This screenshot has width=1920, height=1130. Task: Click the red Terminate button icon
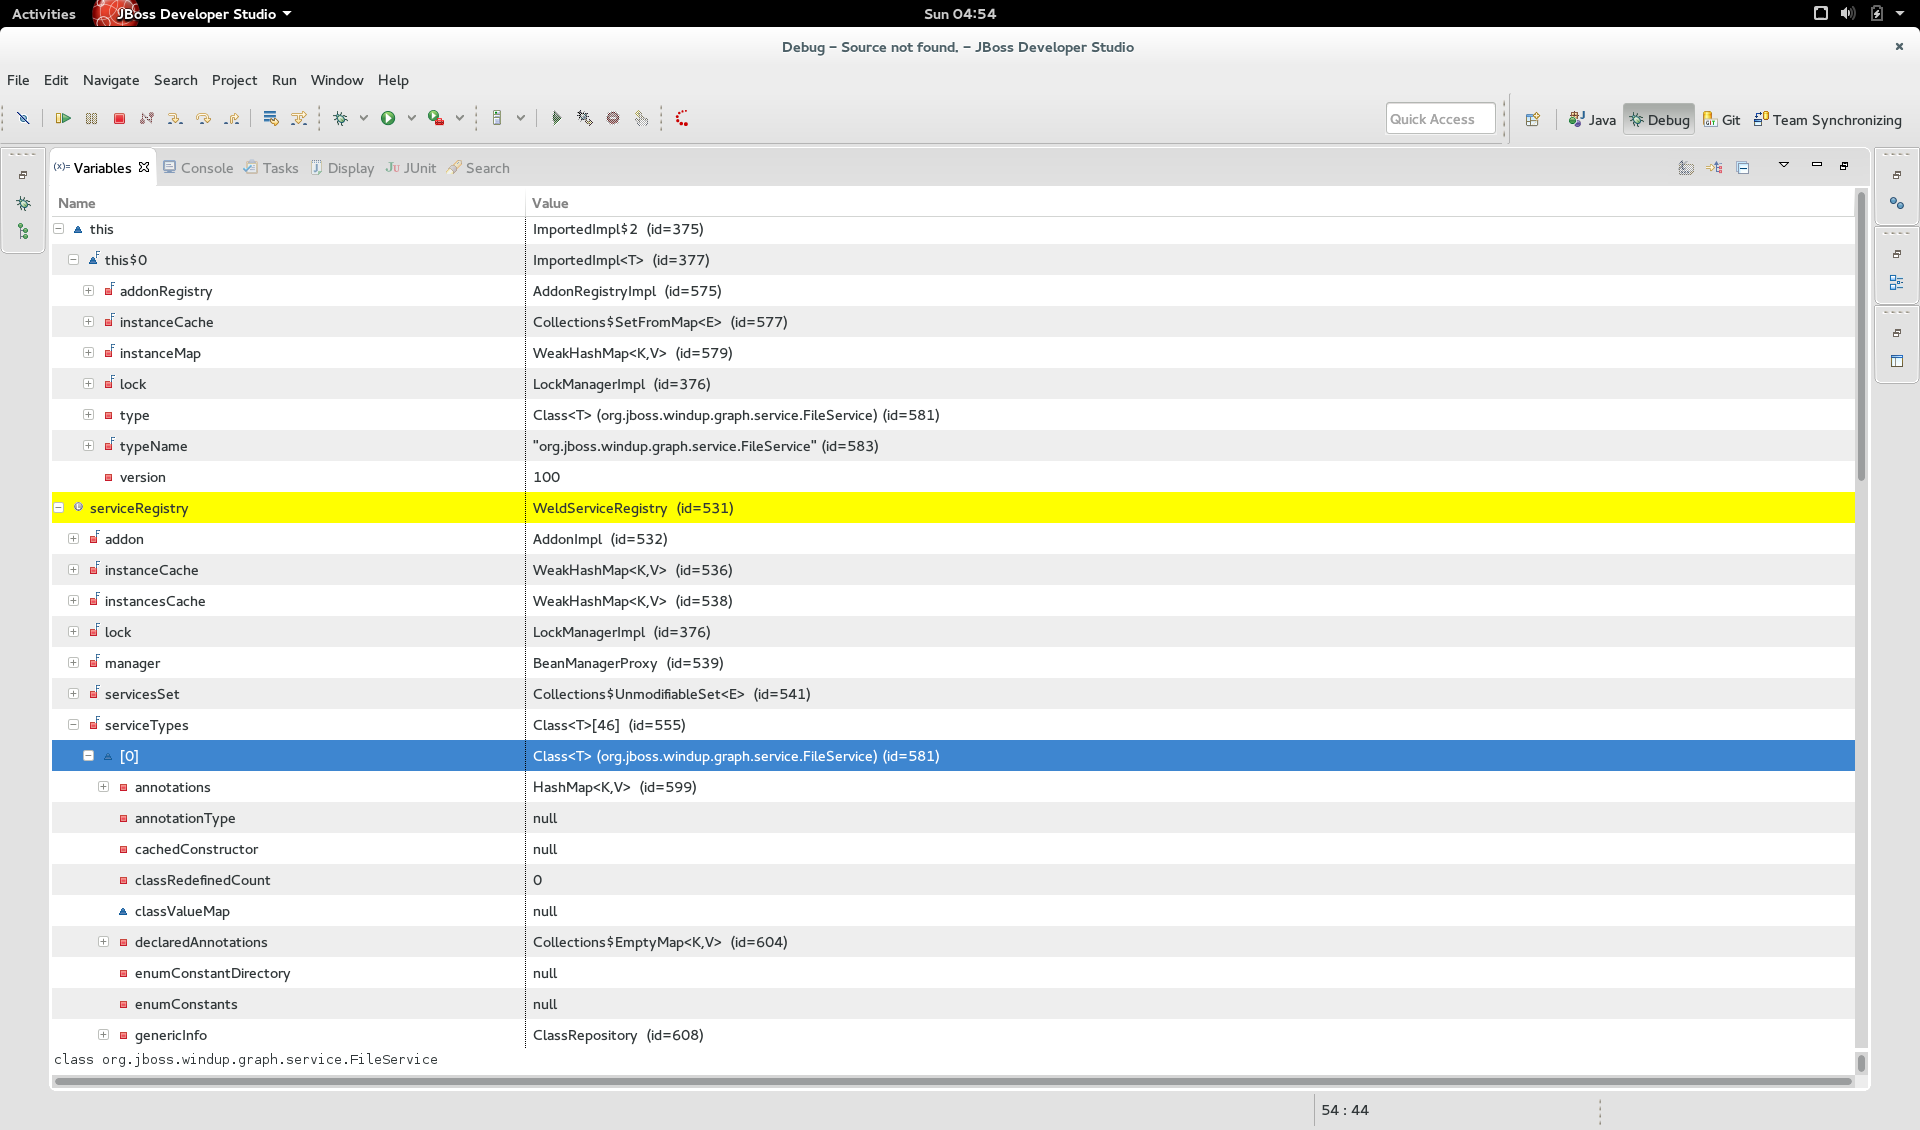point(119,118)
